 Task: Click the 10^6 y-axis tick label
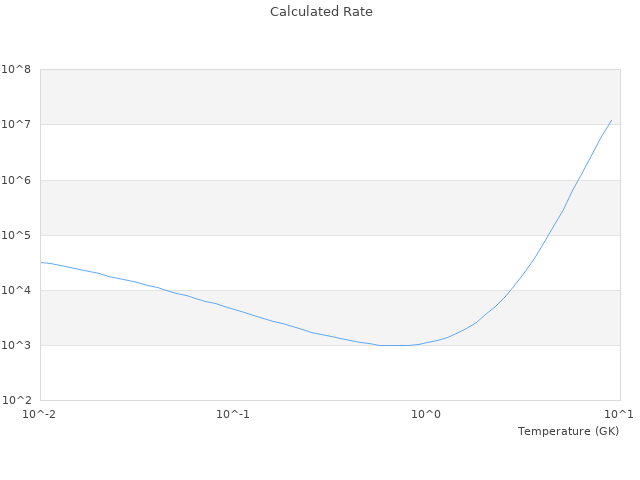[x=16, y=180]
